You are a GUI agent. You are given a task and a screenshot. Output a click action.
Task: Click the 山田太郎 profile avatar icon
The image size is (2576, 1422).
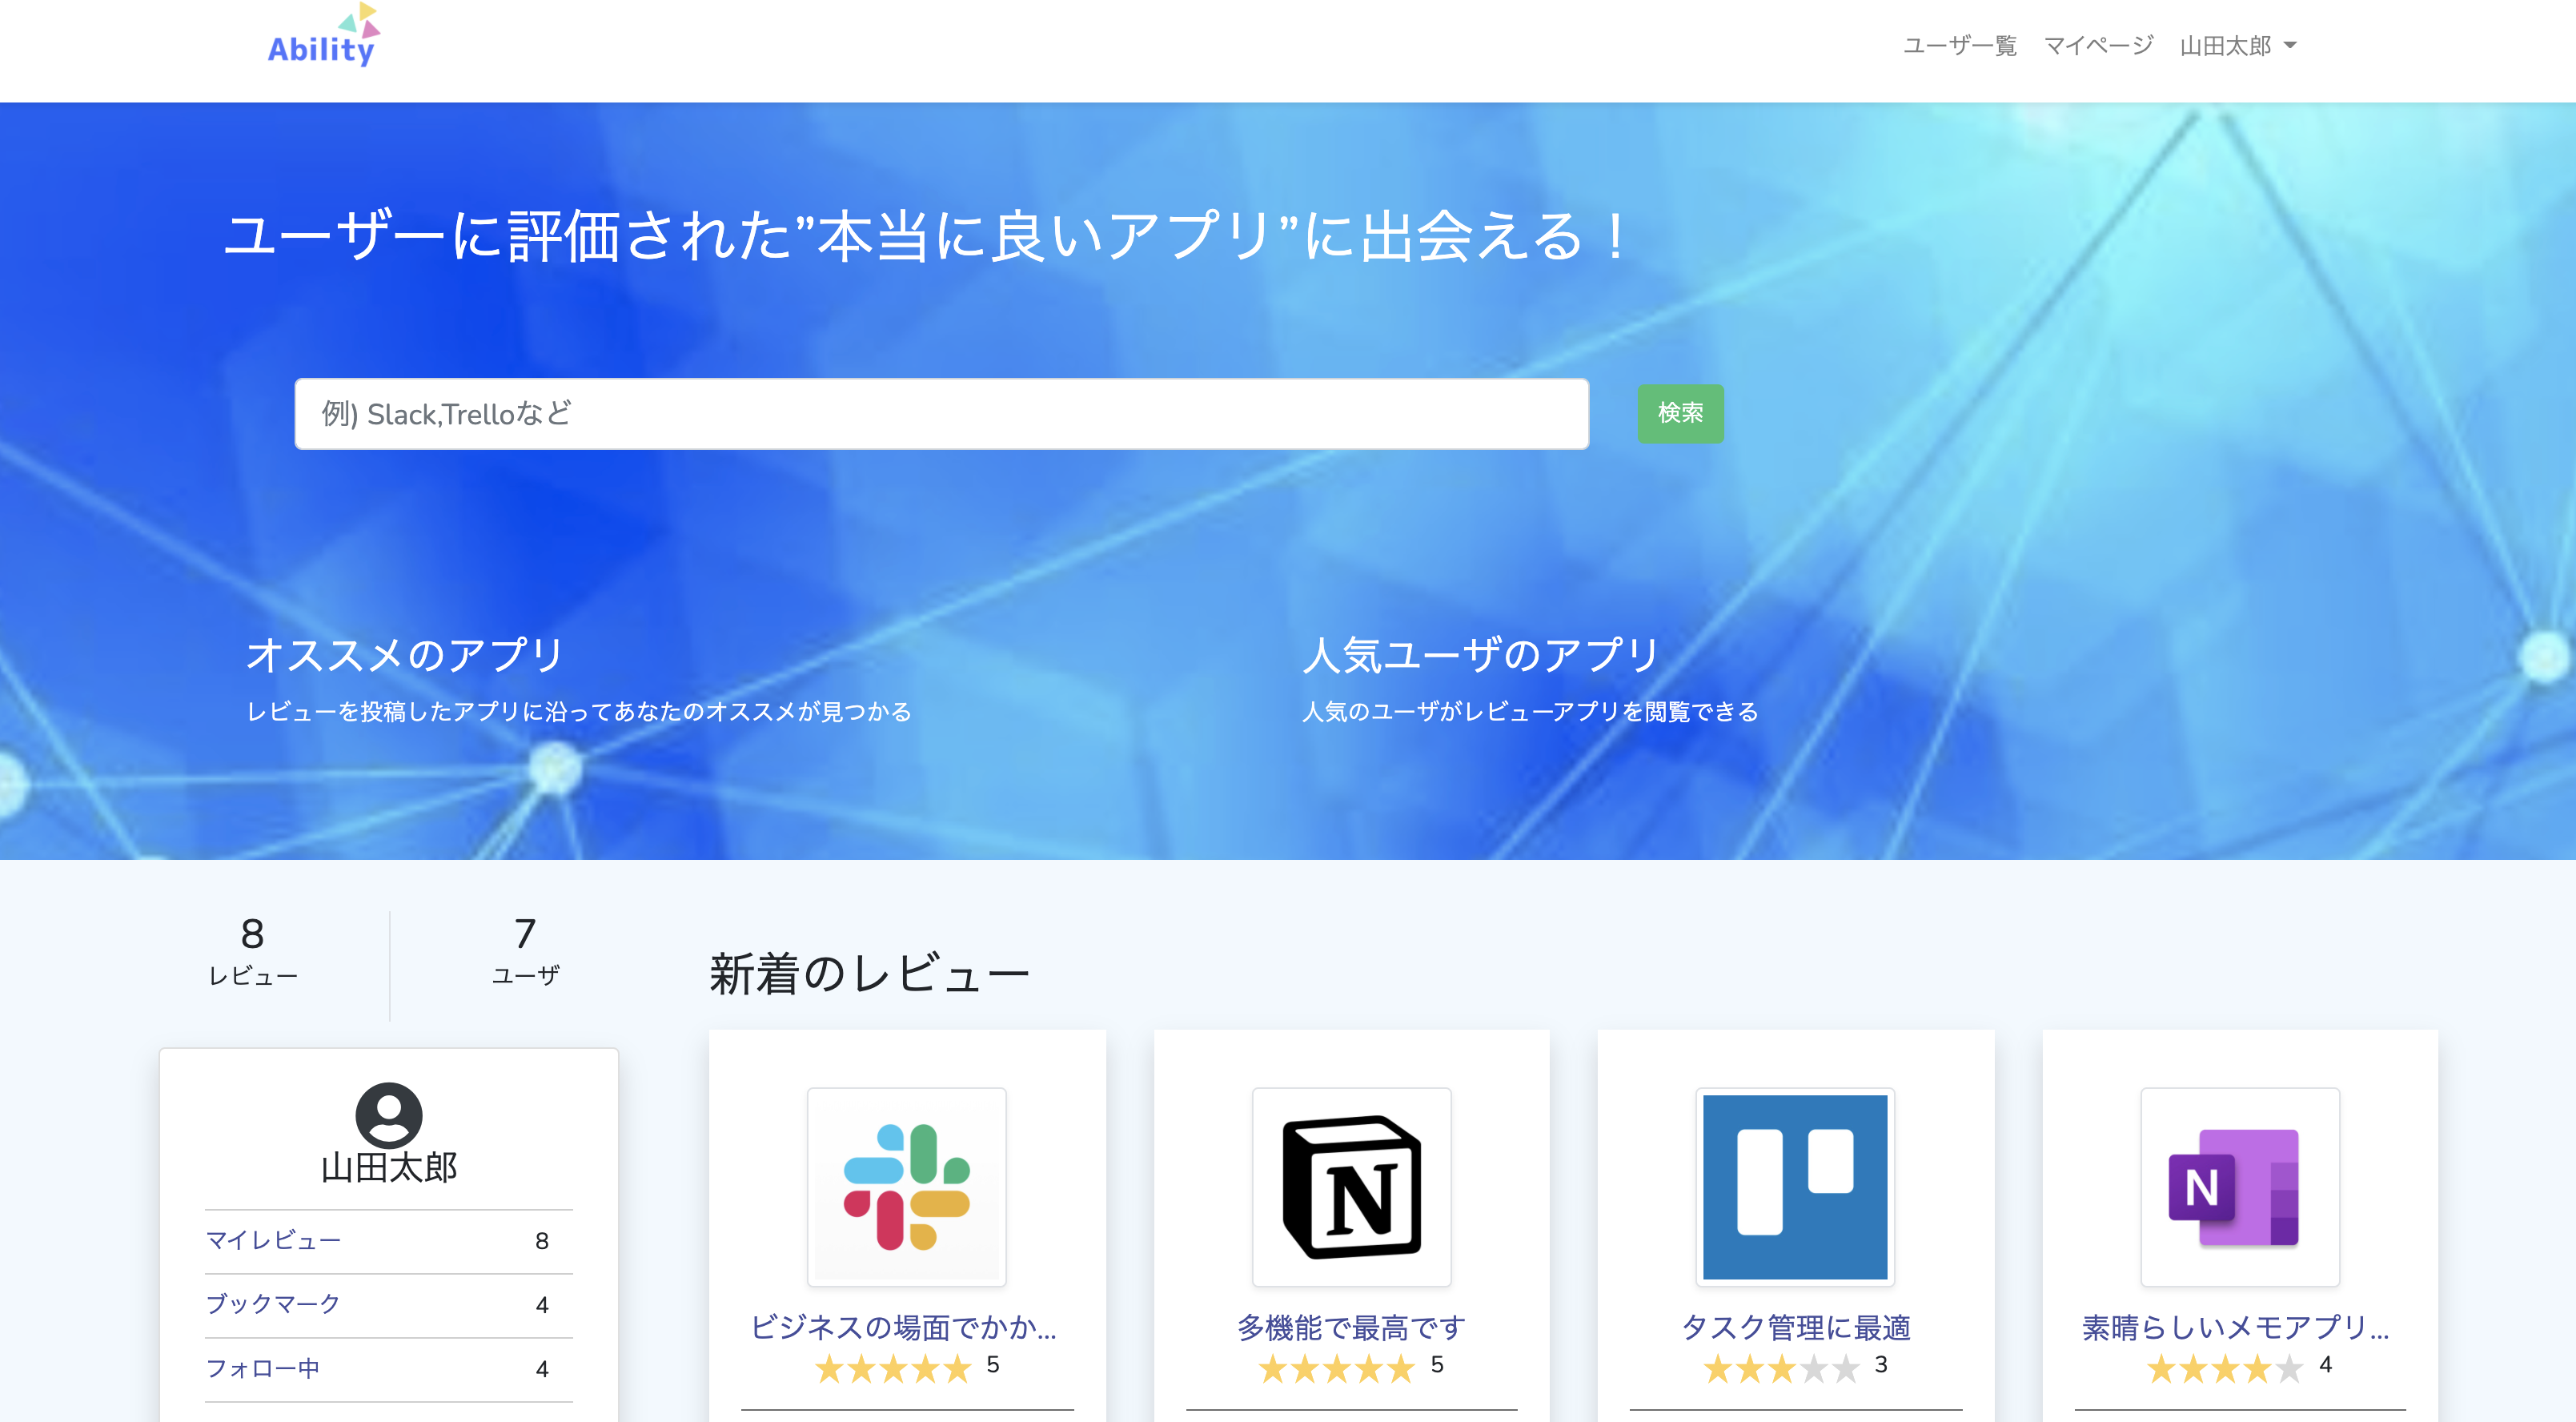point(388,1114)
